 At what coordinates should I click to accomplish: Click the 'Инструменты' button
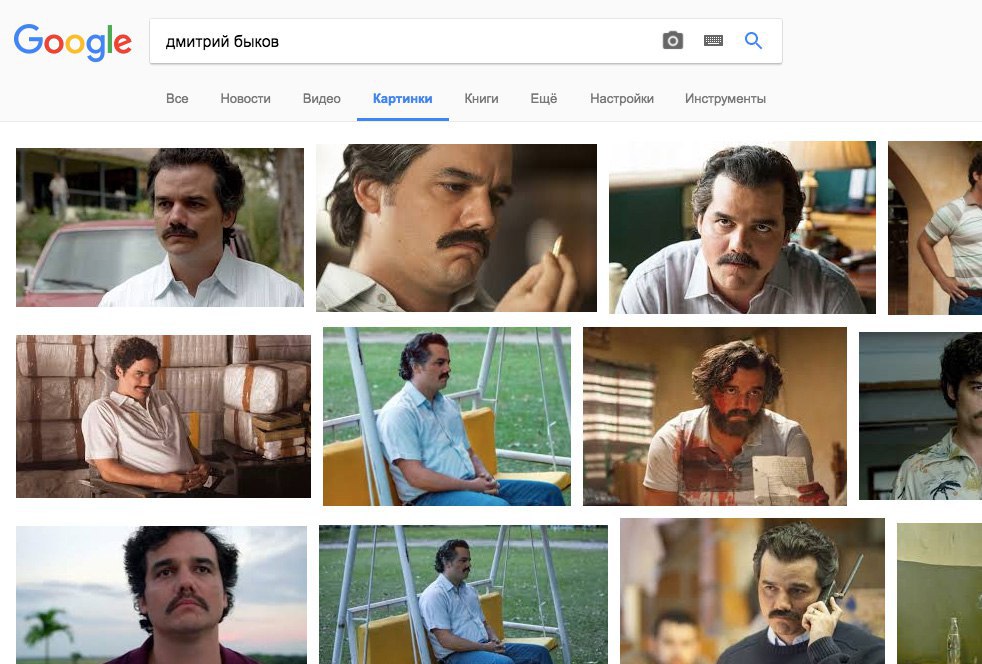(x=725, y=98)
